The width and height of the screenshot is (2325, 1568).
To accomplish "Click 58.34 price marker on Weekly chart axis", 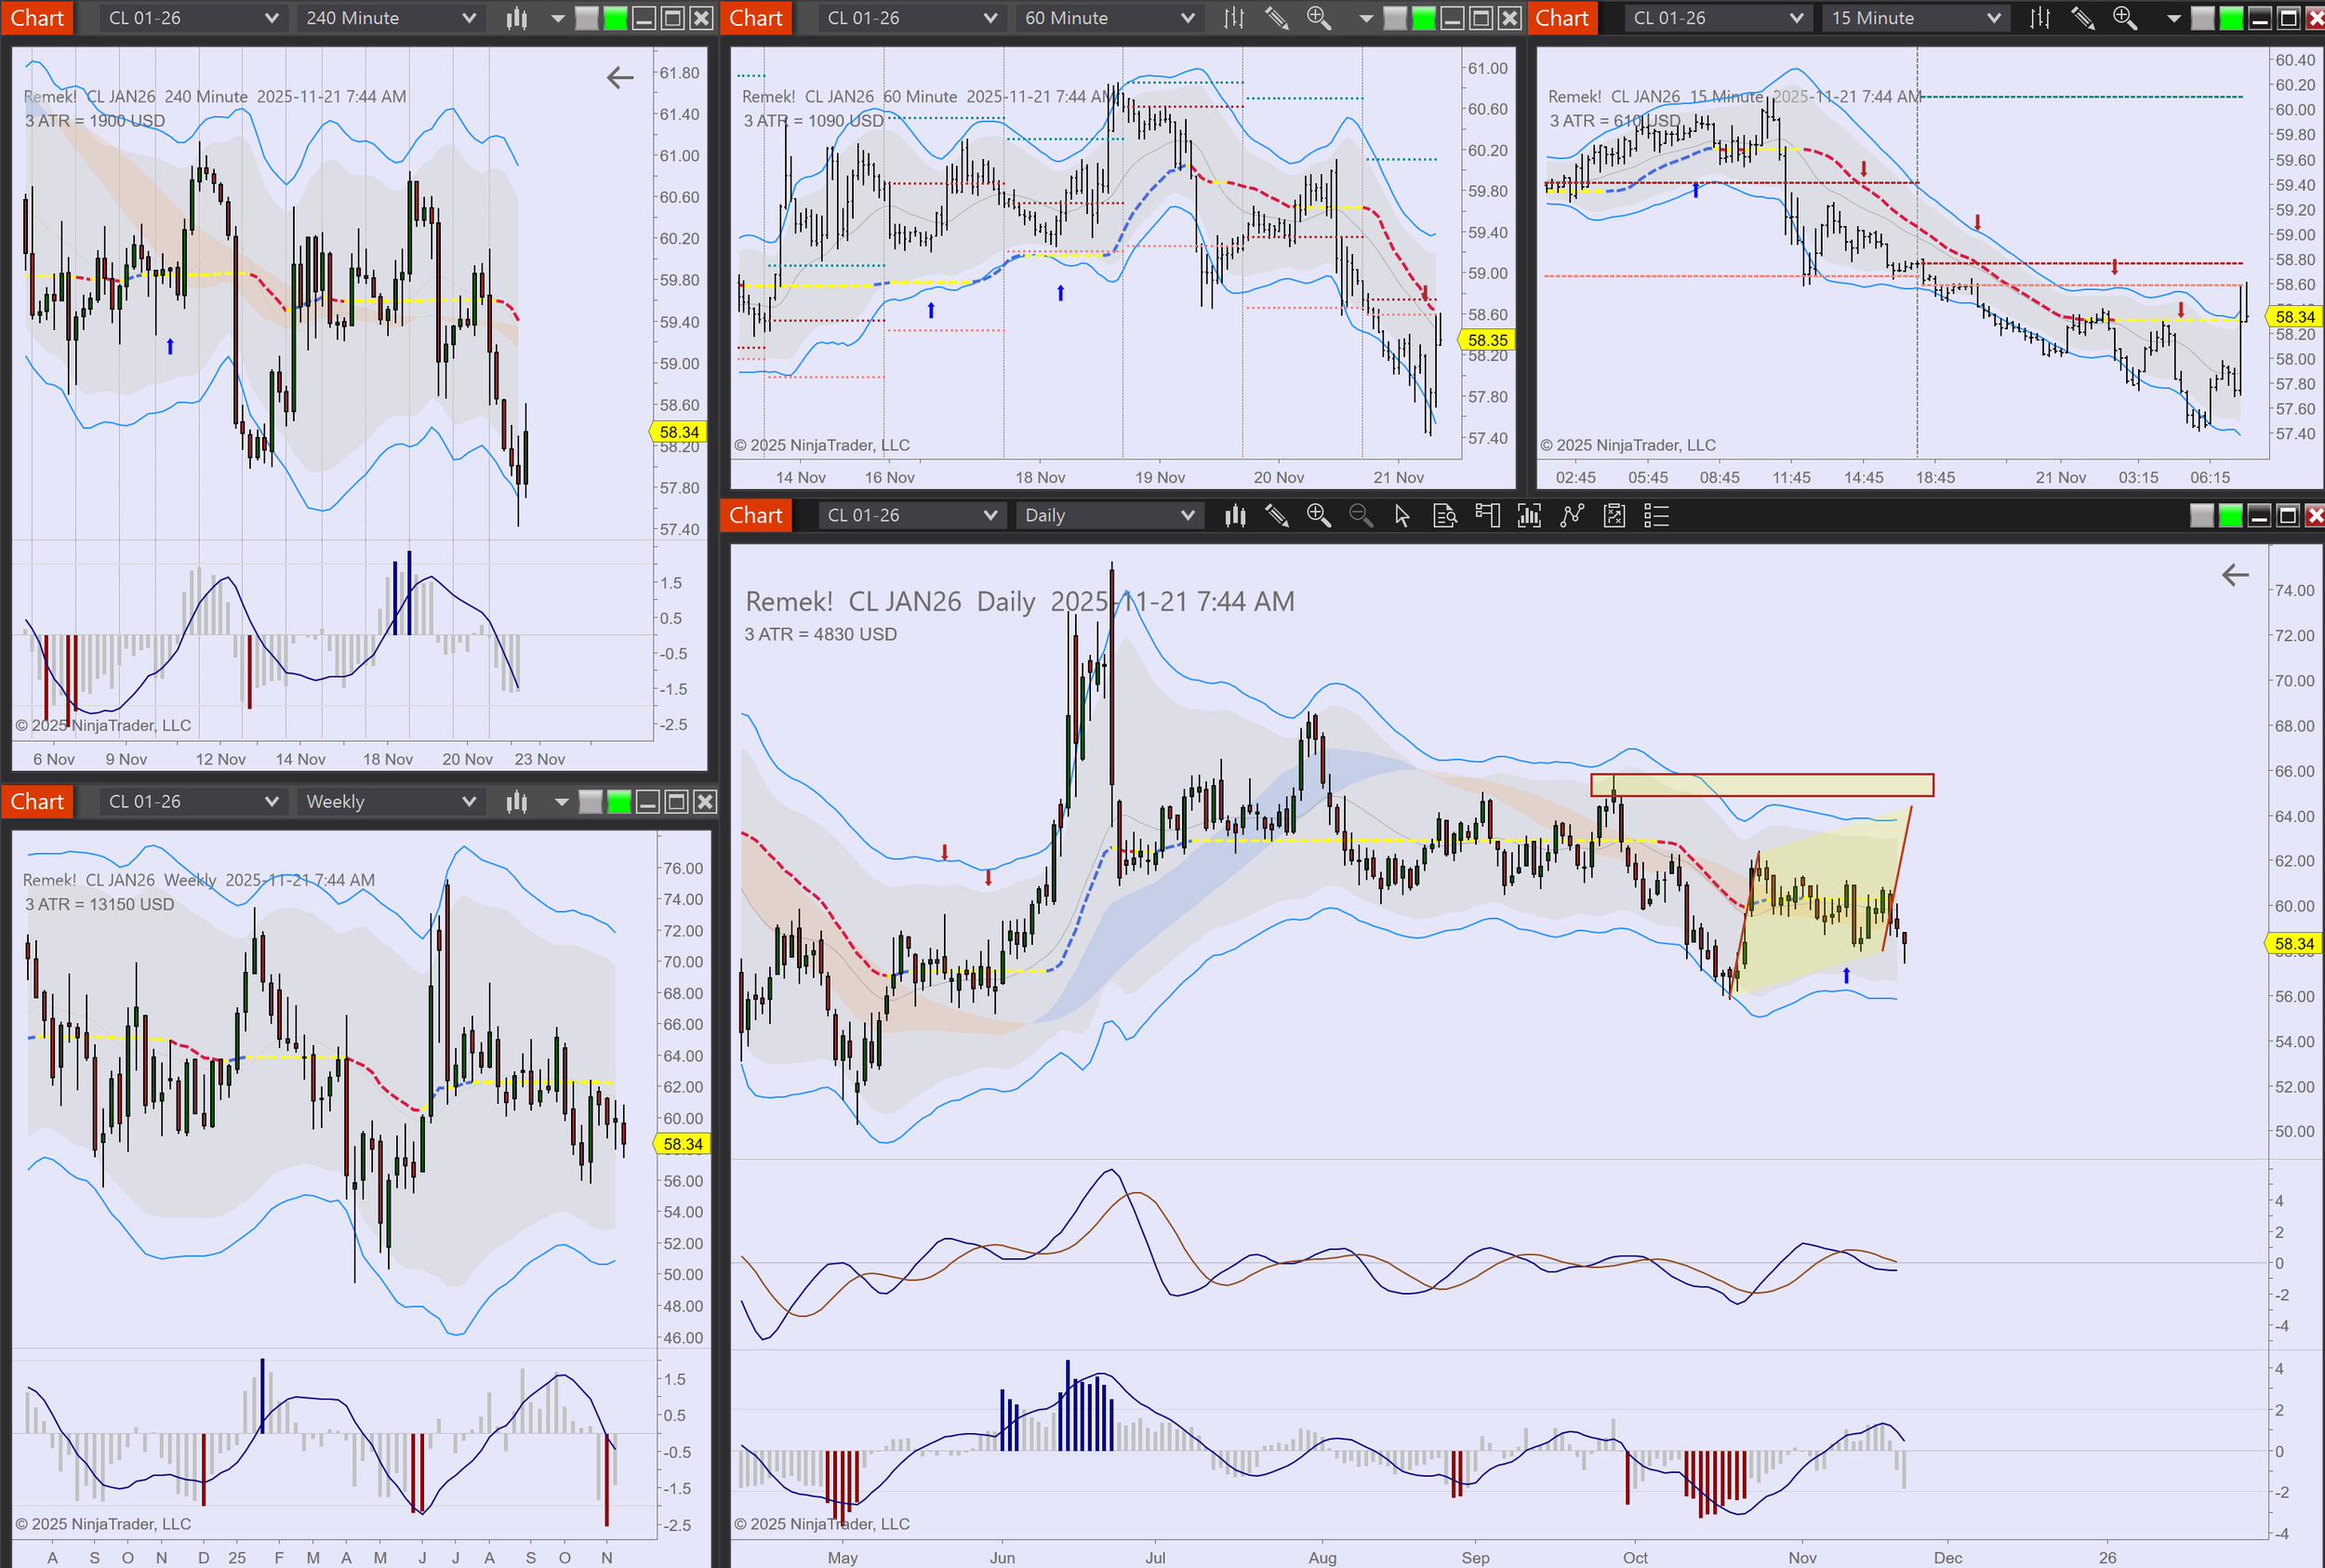I will pos(682,1143).
